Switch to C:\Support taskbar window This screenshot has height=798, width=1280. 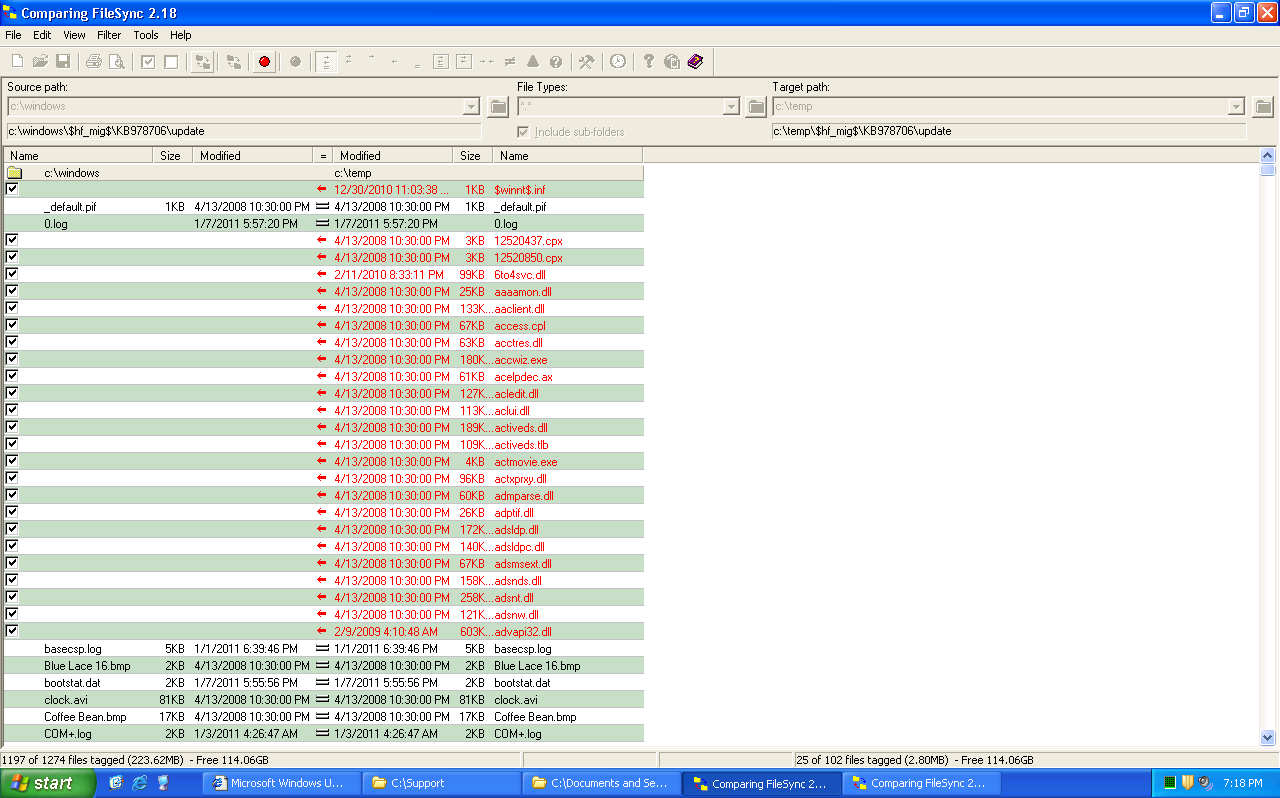tap(440, 783)
